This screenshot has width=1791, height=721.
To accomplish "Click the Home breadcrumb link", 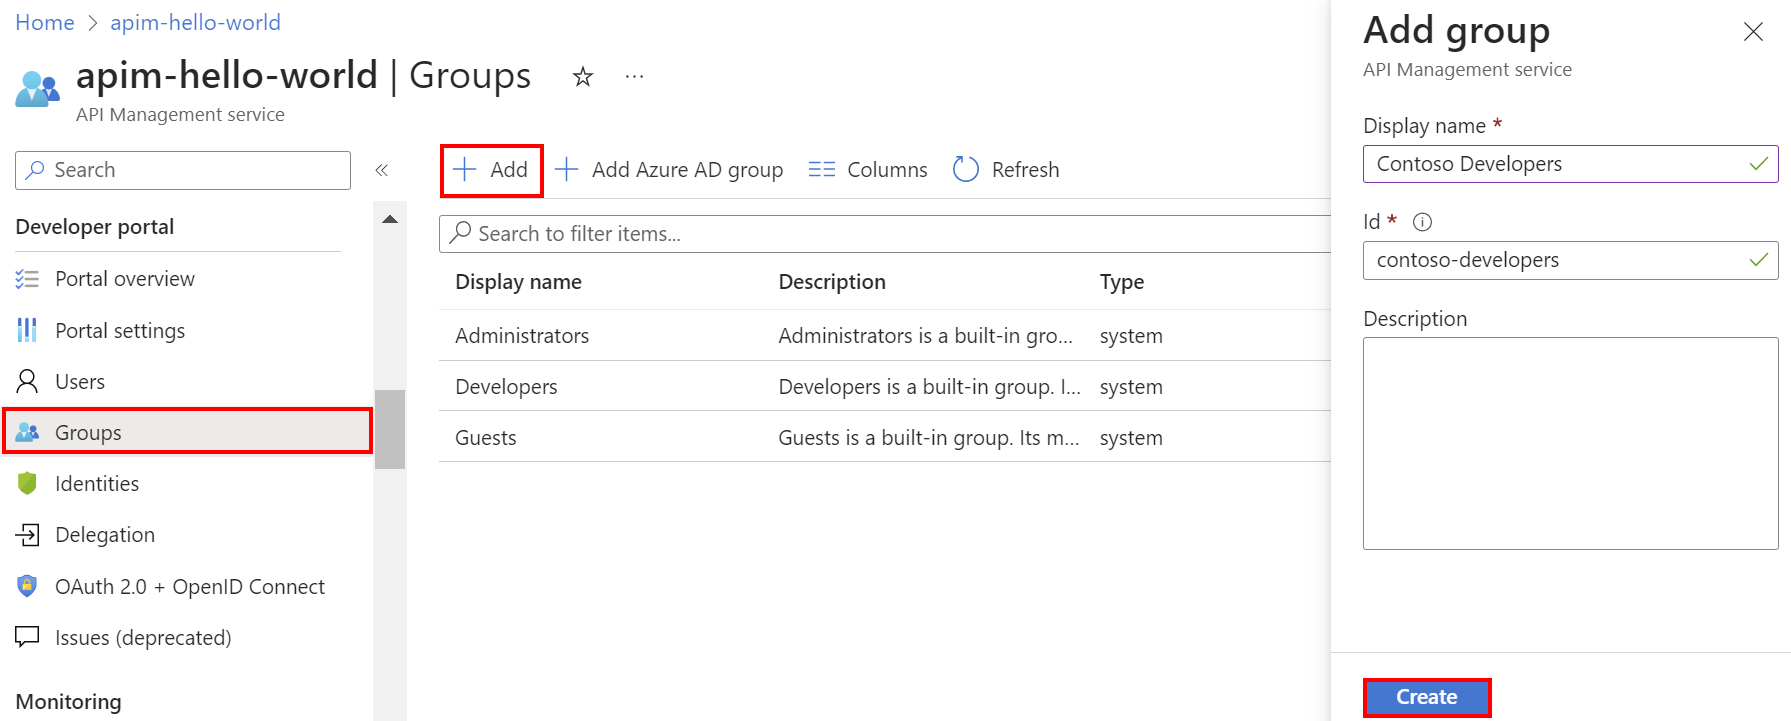I will [x=45, y=23].
